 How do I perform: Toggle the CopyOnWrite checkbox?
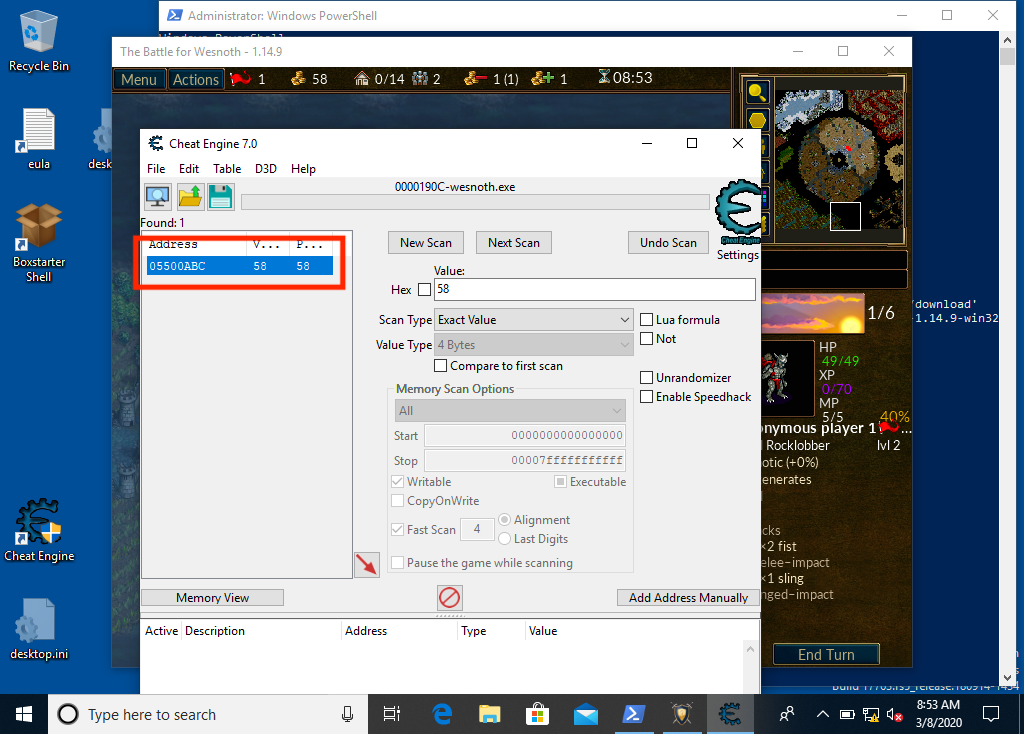(397, 501)
